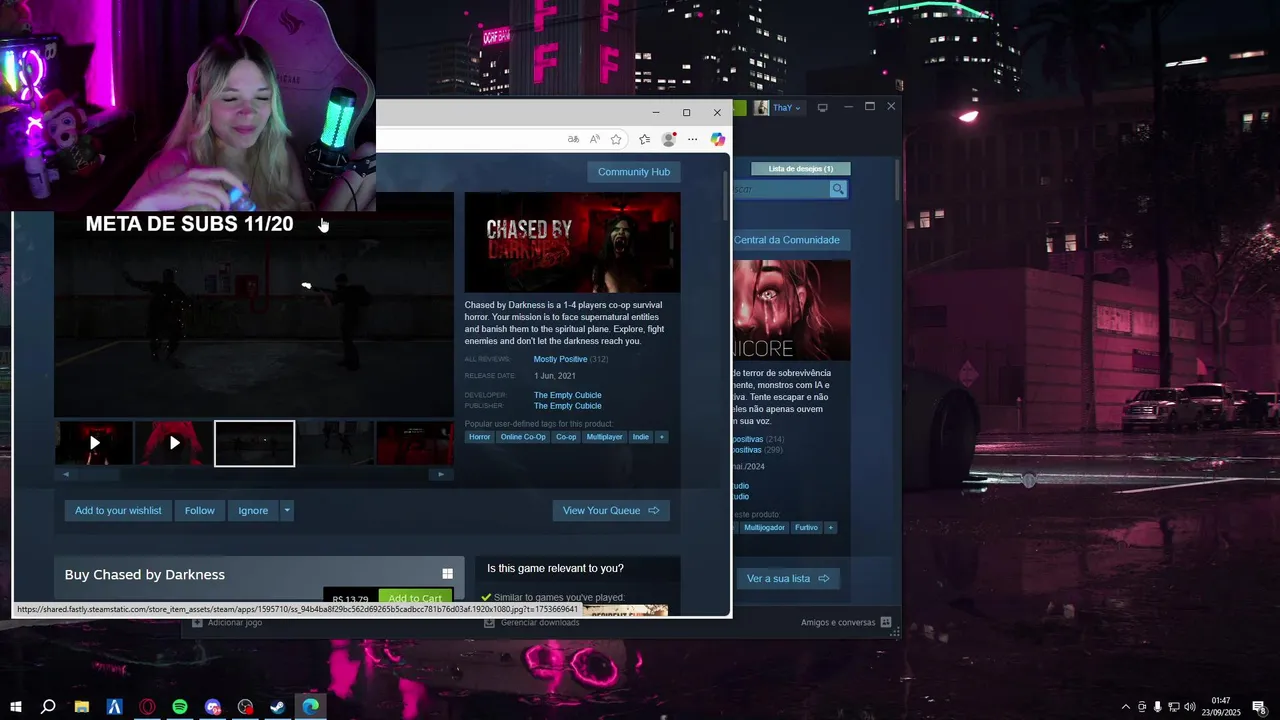1280x720 pixels.
Task: Open the Windows Start menu
Action: [15, 707]
